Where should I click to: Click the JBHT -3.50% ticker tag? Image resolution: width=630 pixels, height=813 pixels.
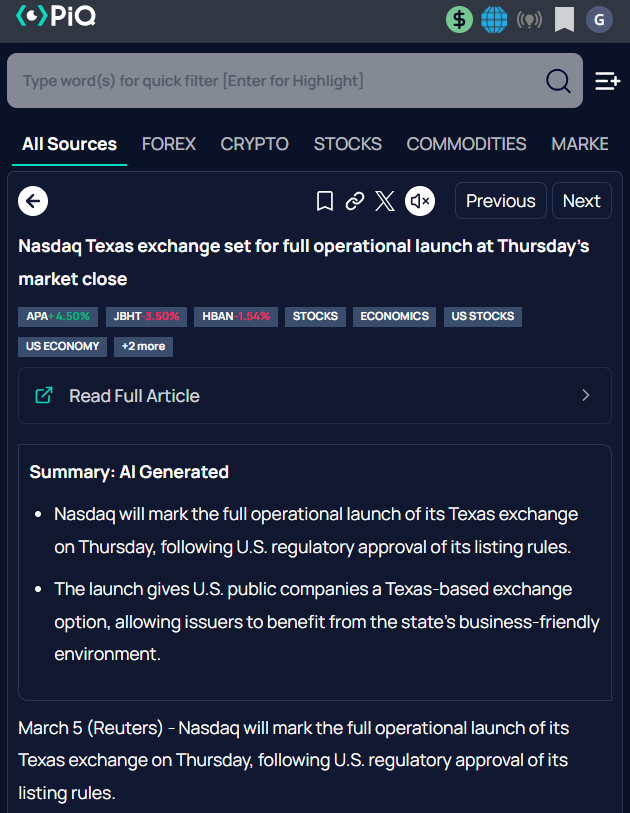146,316
